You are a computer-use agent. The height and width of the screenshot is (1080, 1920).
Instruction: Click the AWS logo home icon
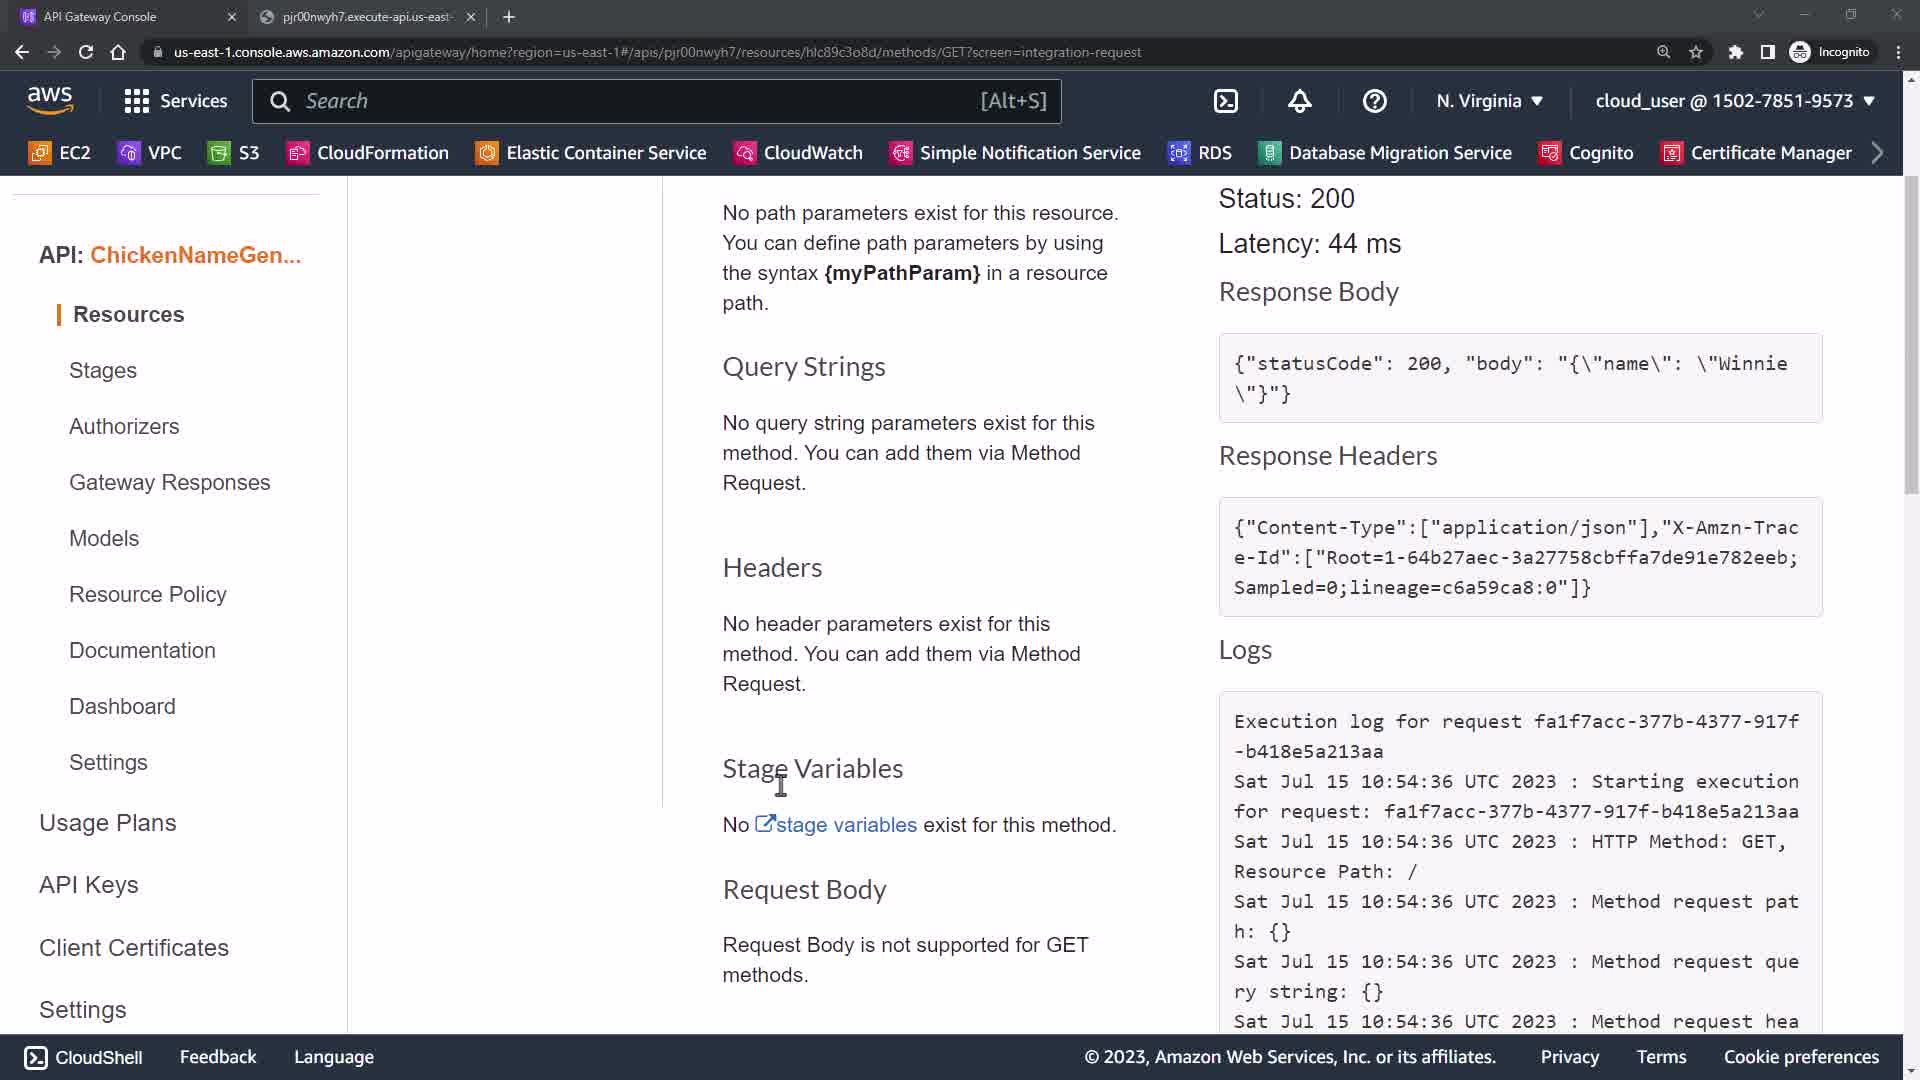pos(50,100)
